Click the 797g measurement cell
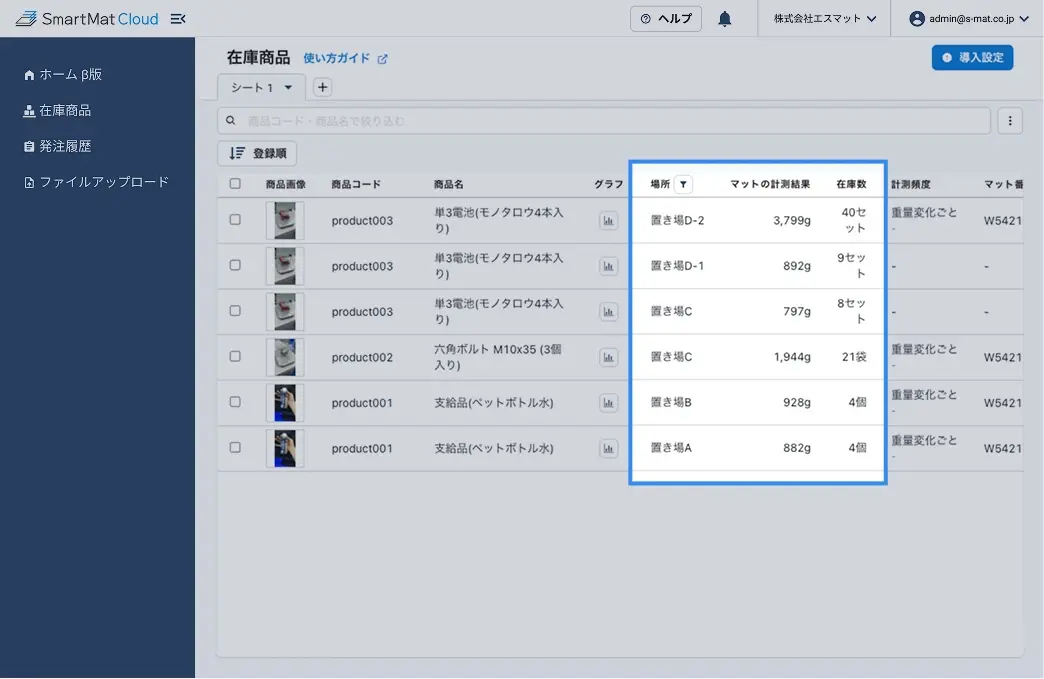Viewport: 1044px width, 679px height. point(796,311)
